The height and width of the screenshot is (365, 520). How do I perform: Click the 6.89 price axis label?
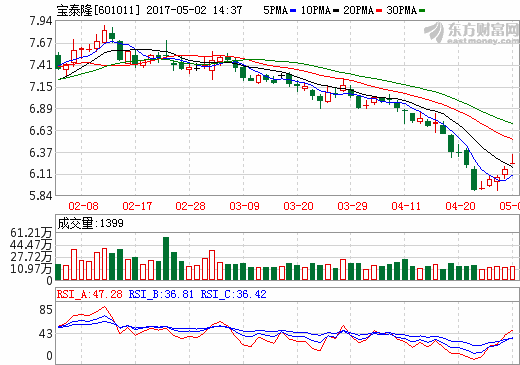point(41,109)
